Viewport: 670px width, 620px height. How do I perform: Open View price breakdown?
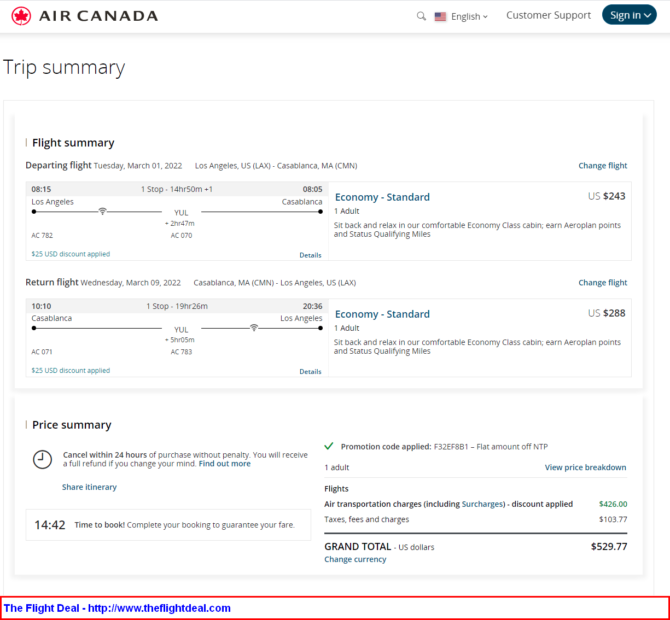[x=585, y=467]
